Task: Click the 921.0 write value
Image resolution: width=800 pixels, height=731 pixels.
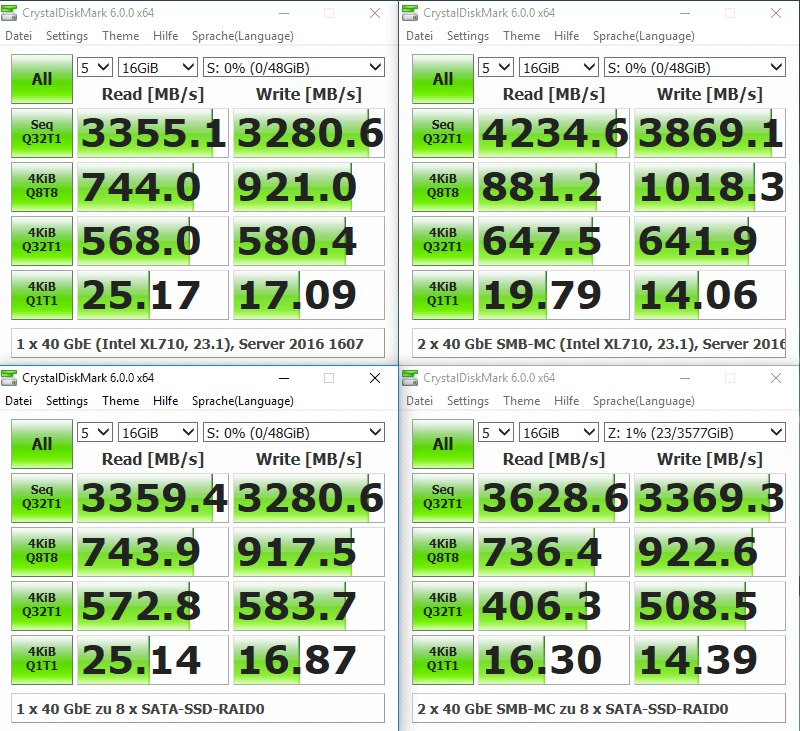Action: [309, 187]
